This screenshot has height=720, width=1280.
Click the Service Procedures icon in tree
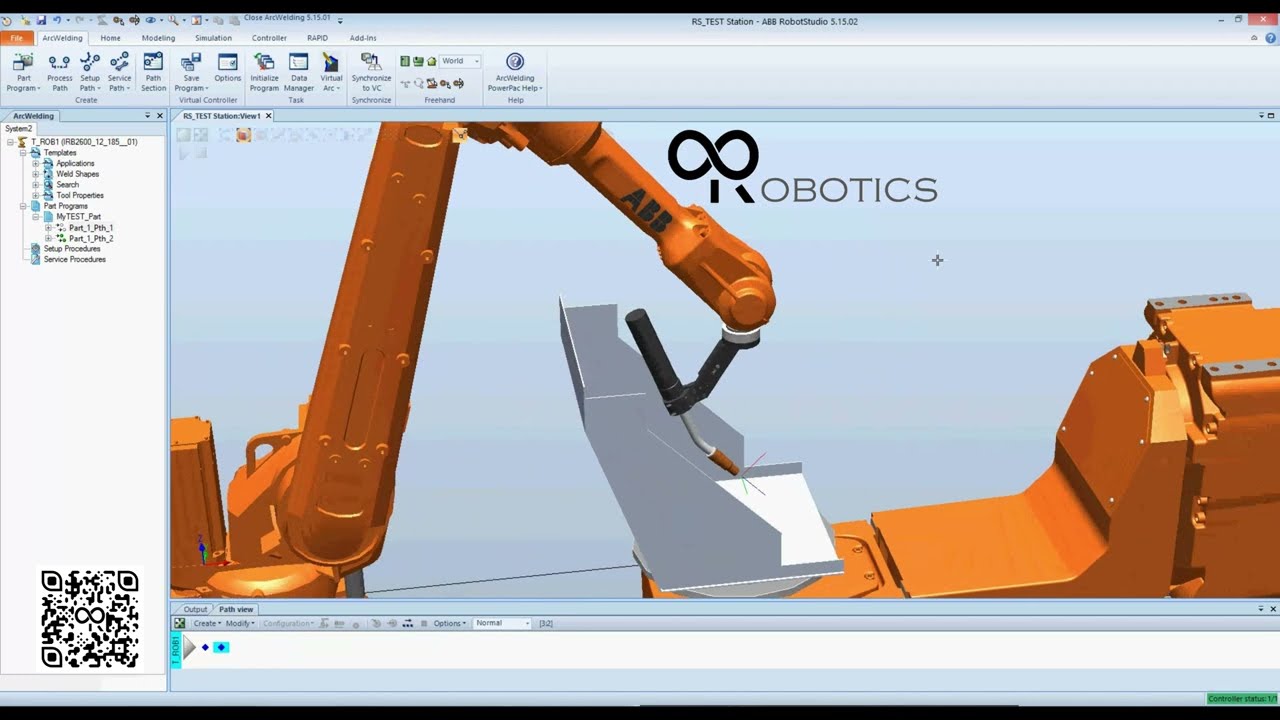click(x=36, y=259)
